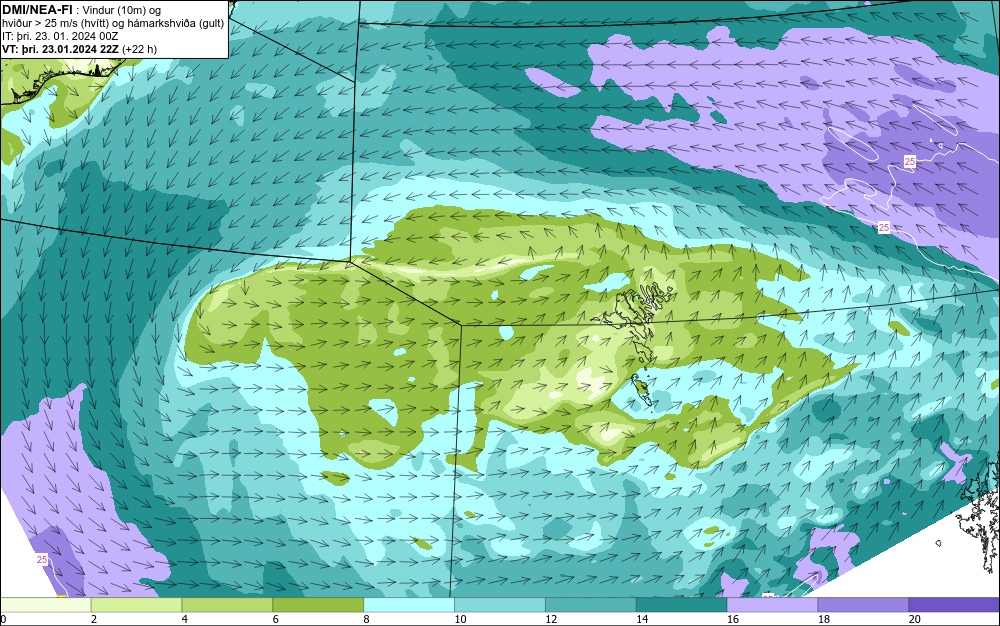Click the legend scale value 8
Image resolution: width=1000 pixels, height=626 pixels.
point(367,619)
